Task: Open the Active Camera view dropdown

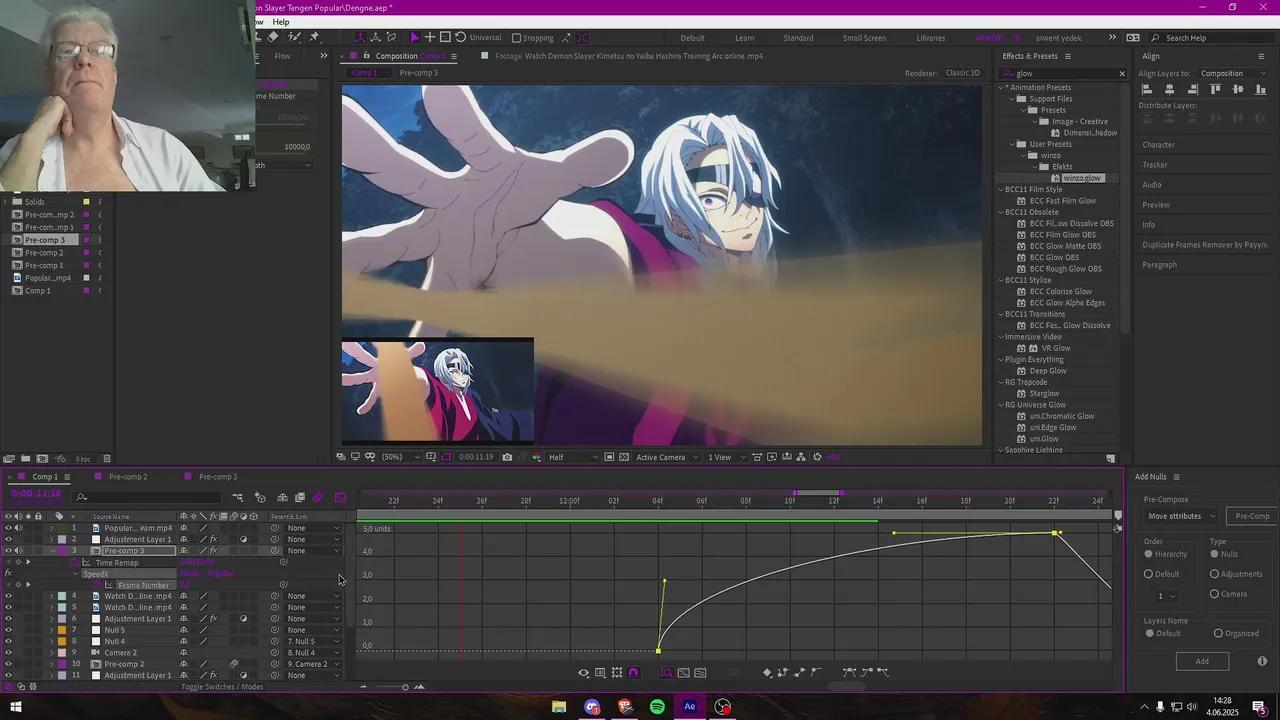Action: [666, 457]
